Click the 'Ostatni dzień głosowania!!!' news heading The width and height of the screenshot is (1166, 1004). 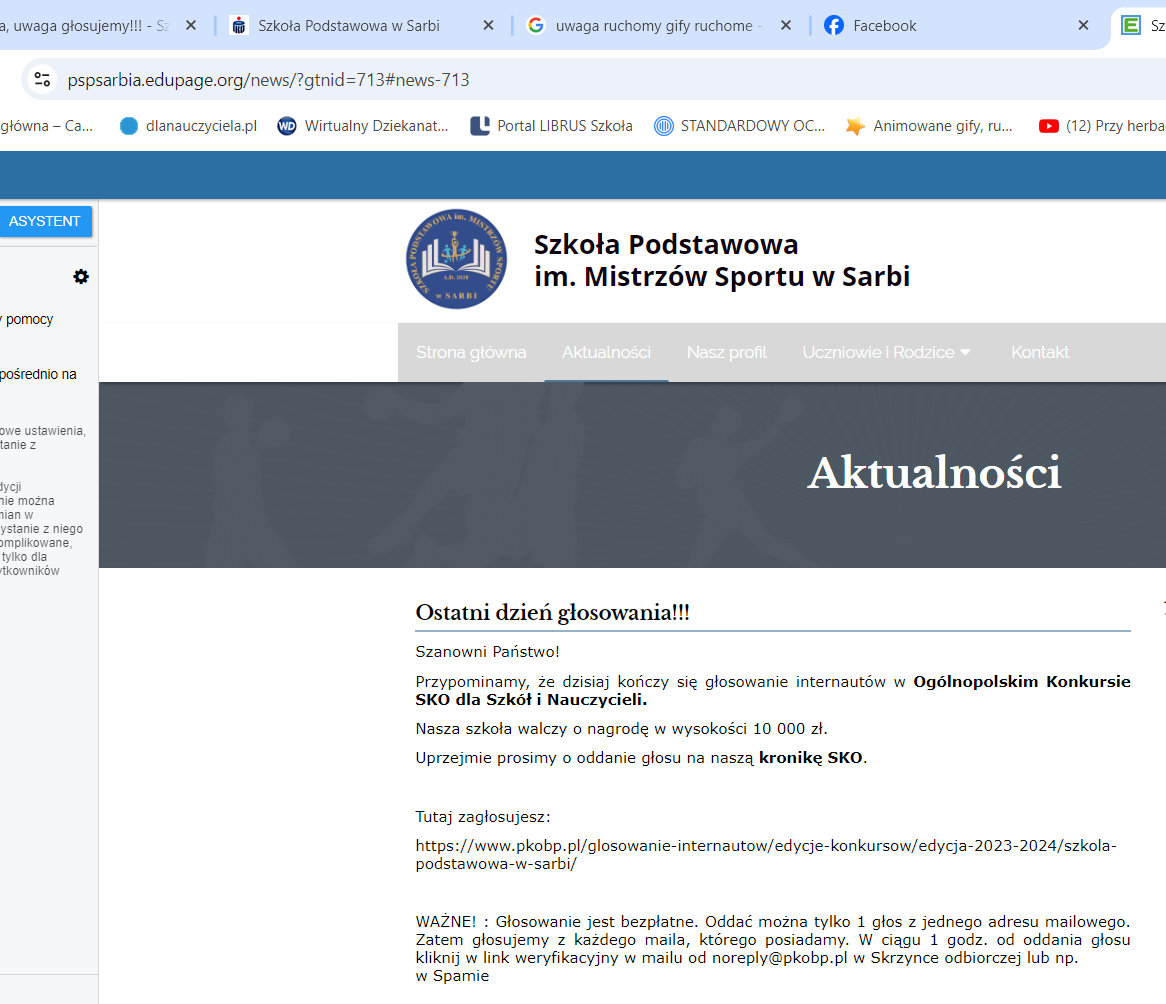pos(552,612)
